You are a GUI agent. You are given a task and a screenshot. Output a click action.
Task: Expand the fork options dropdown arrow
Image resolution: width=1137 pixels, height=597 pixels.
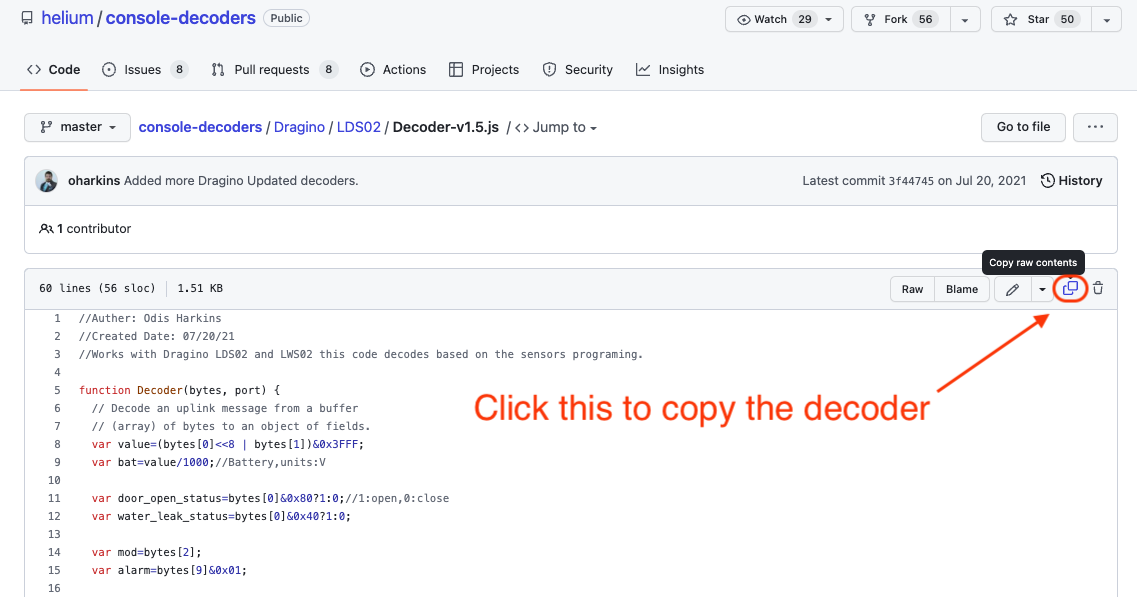click(964, 19)
